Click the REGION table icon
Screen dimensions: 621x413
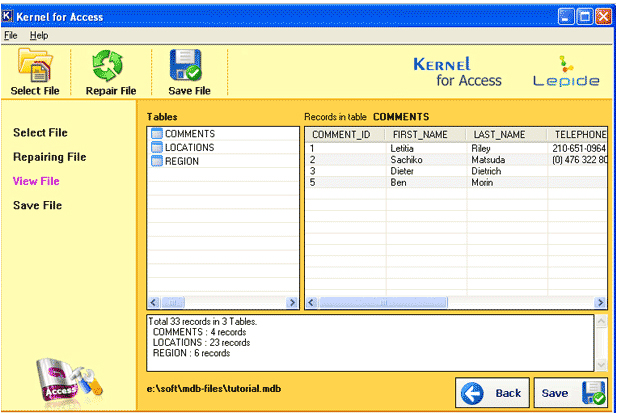157,161
